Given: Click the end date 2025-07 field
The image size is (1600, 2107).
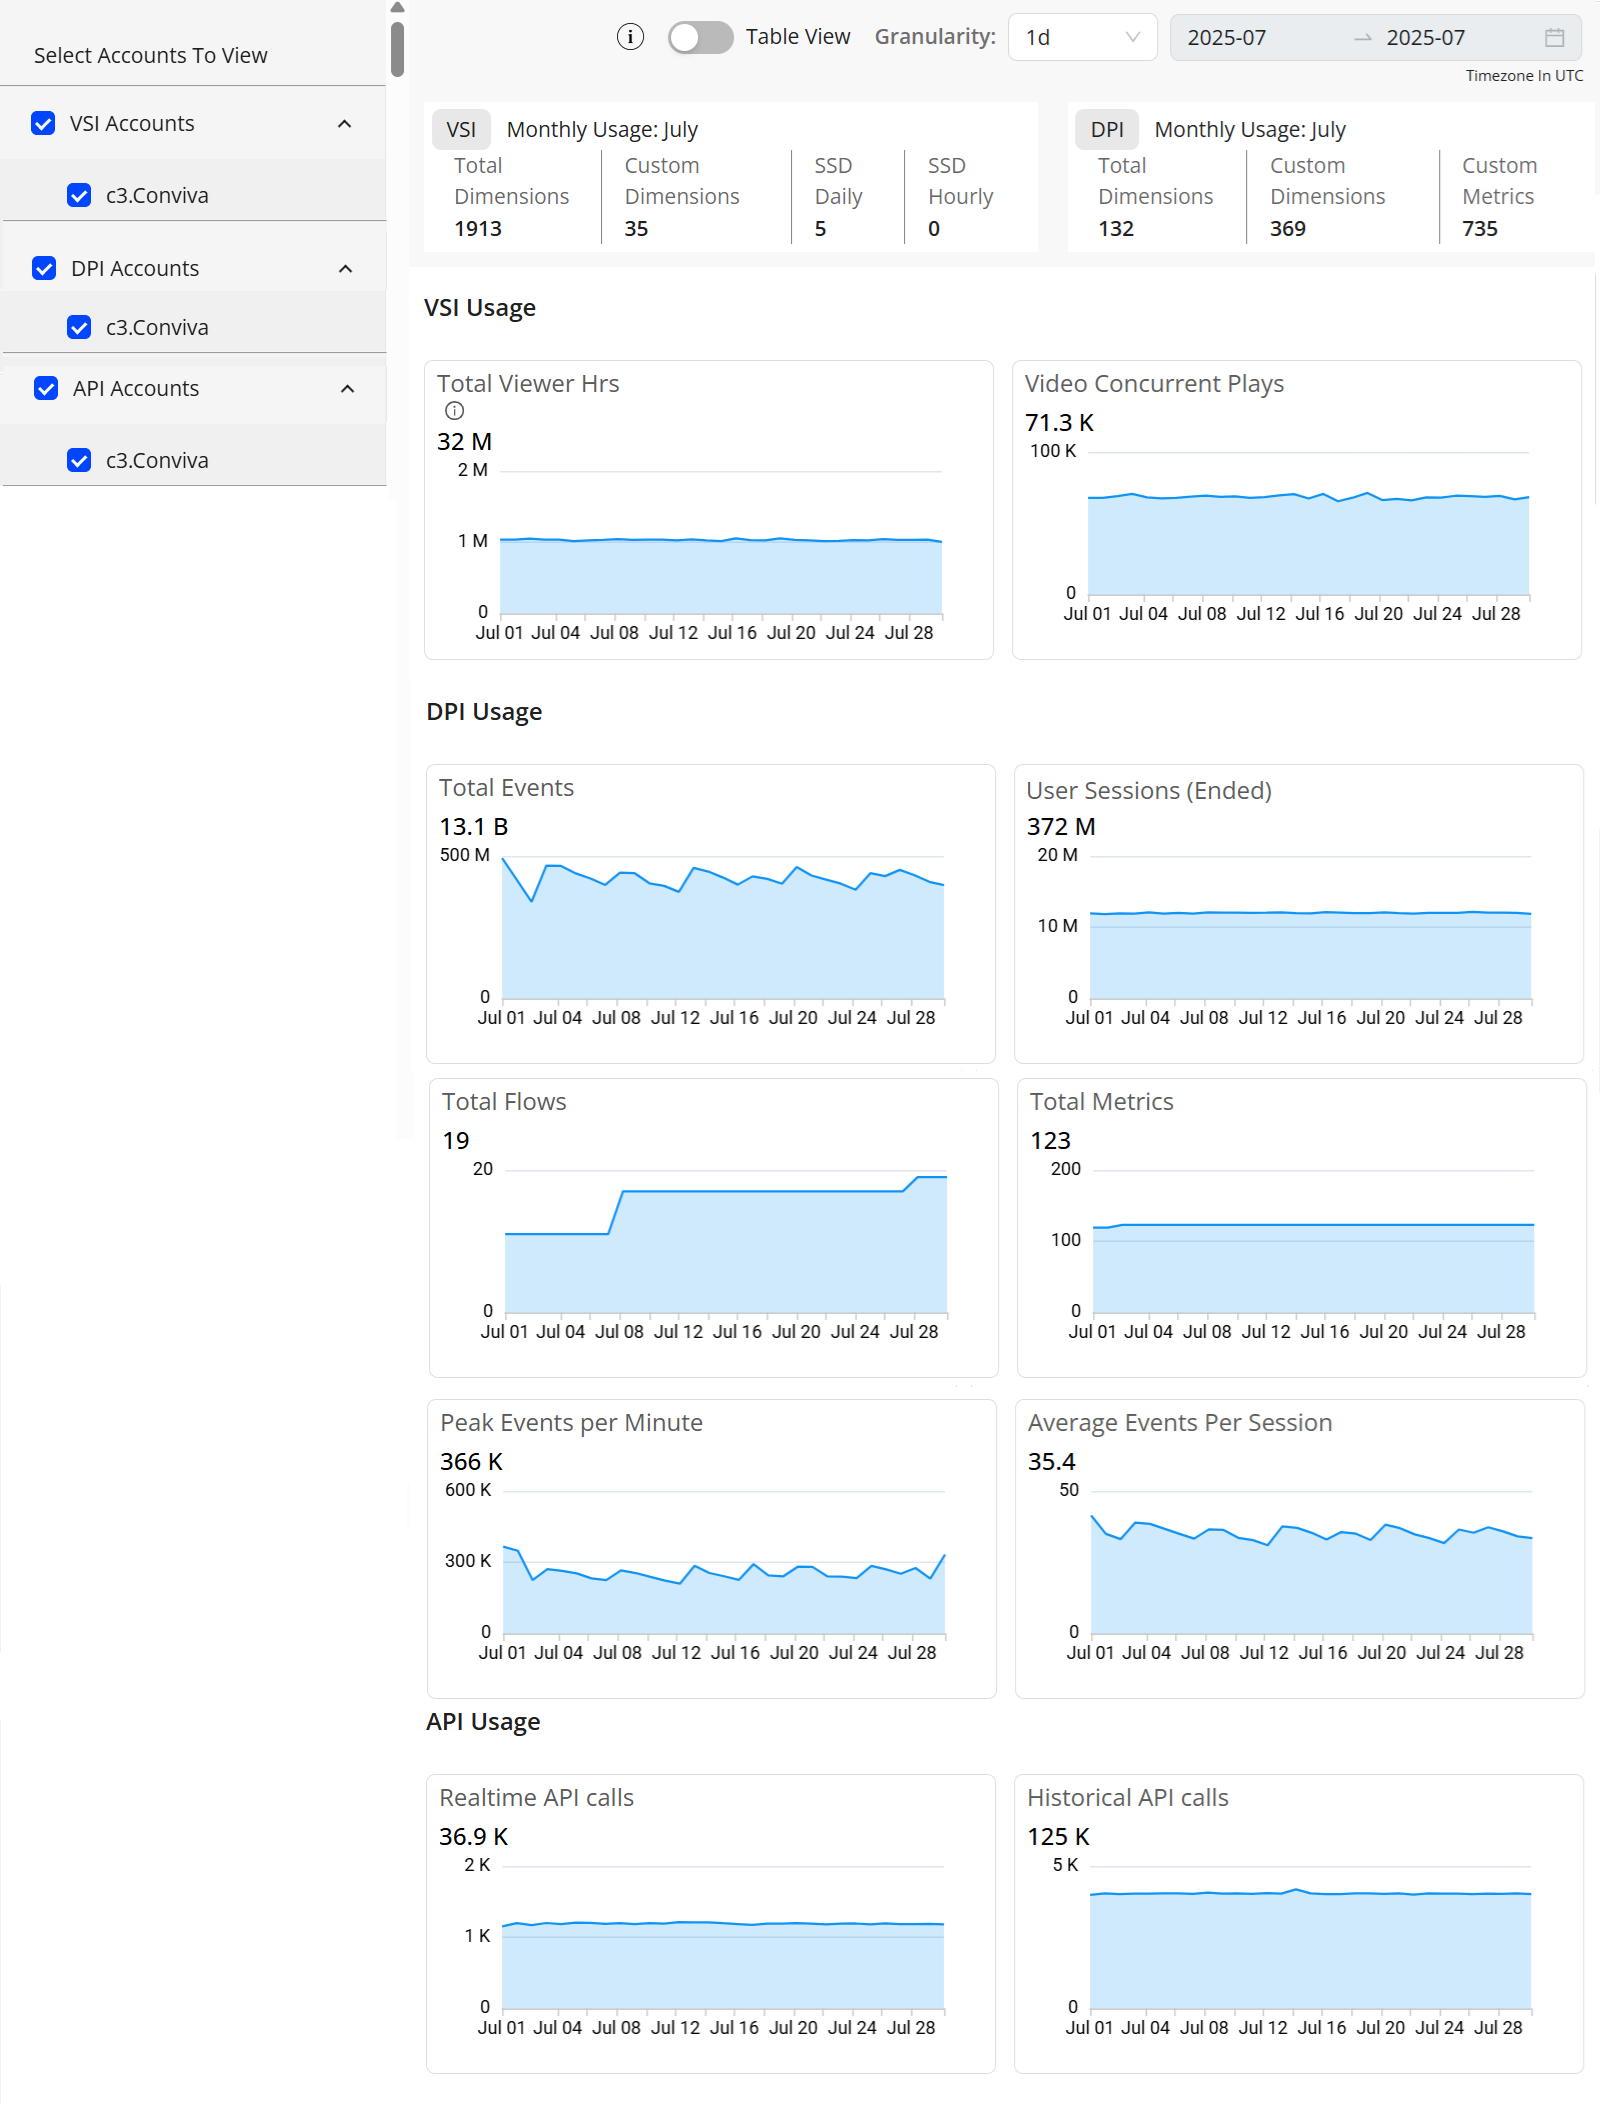Looking at the screenshot, I should tap(1425, 38).
